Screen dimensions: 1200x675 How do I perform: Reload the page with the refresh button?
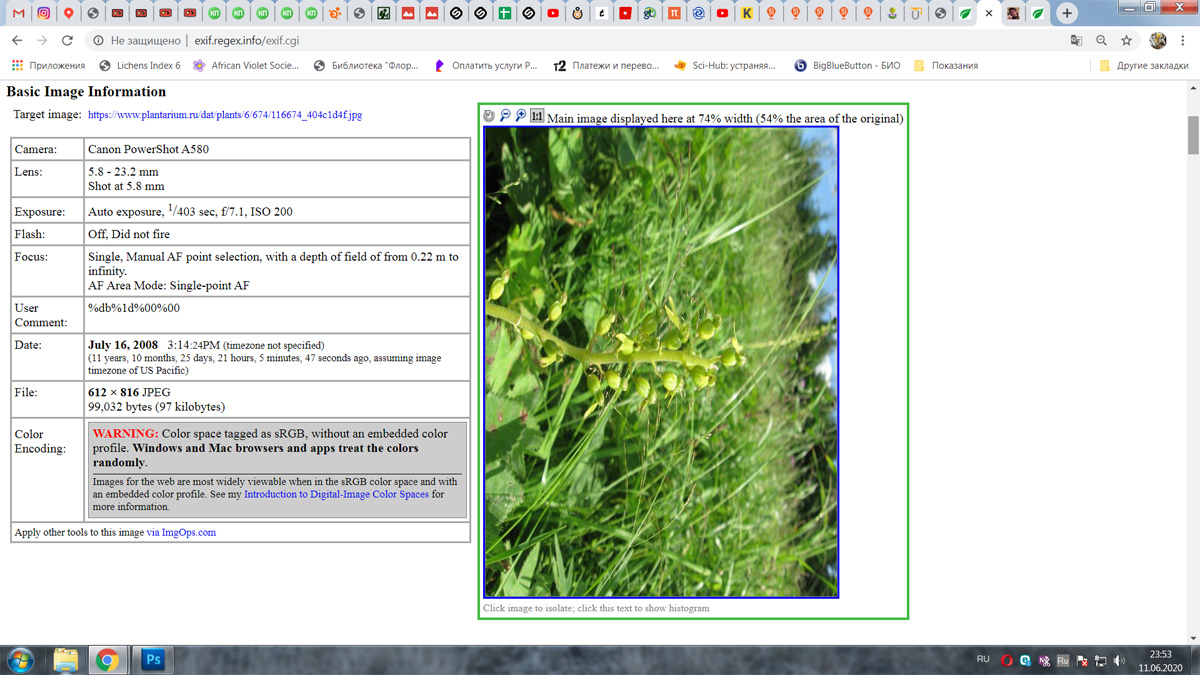click(x=67, y=41)
